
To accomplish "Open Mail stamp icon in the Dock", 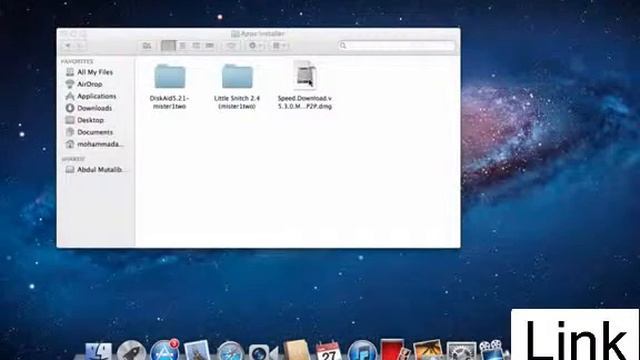I will coord(197,351).
